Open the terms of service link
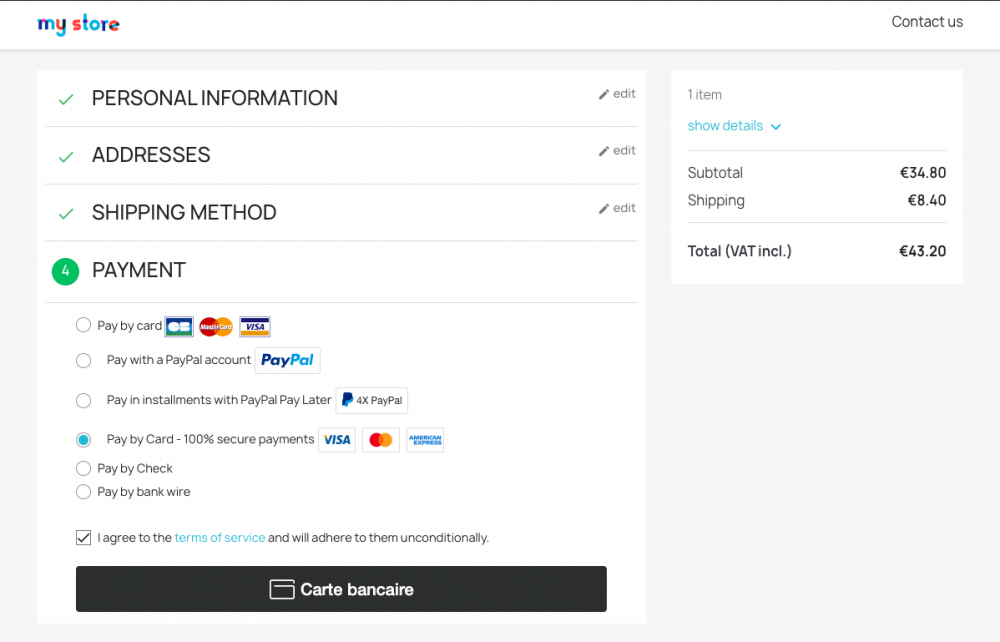 219,538
